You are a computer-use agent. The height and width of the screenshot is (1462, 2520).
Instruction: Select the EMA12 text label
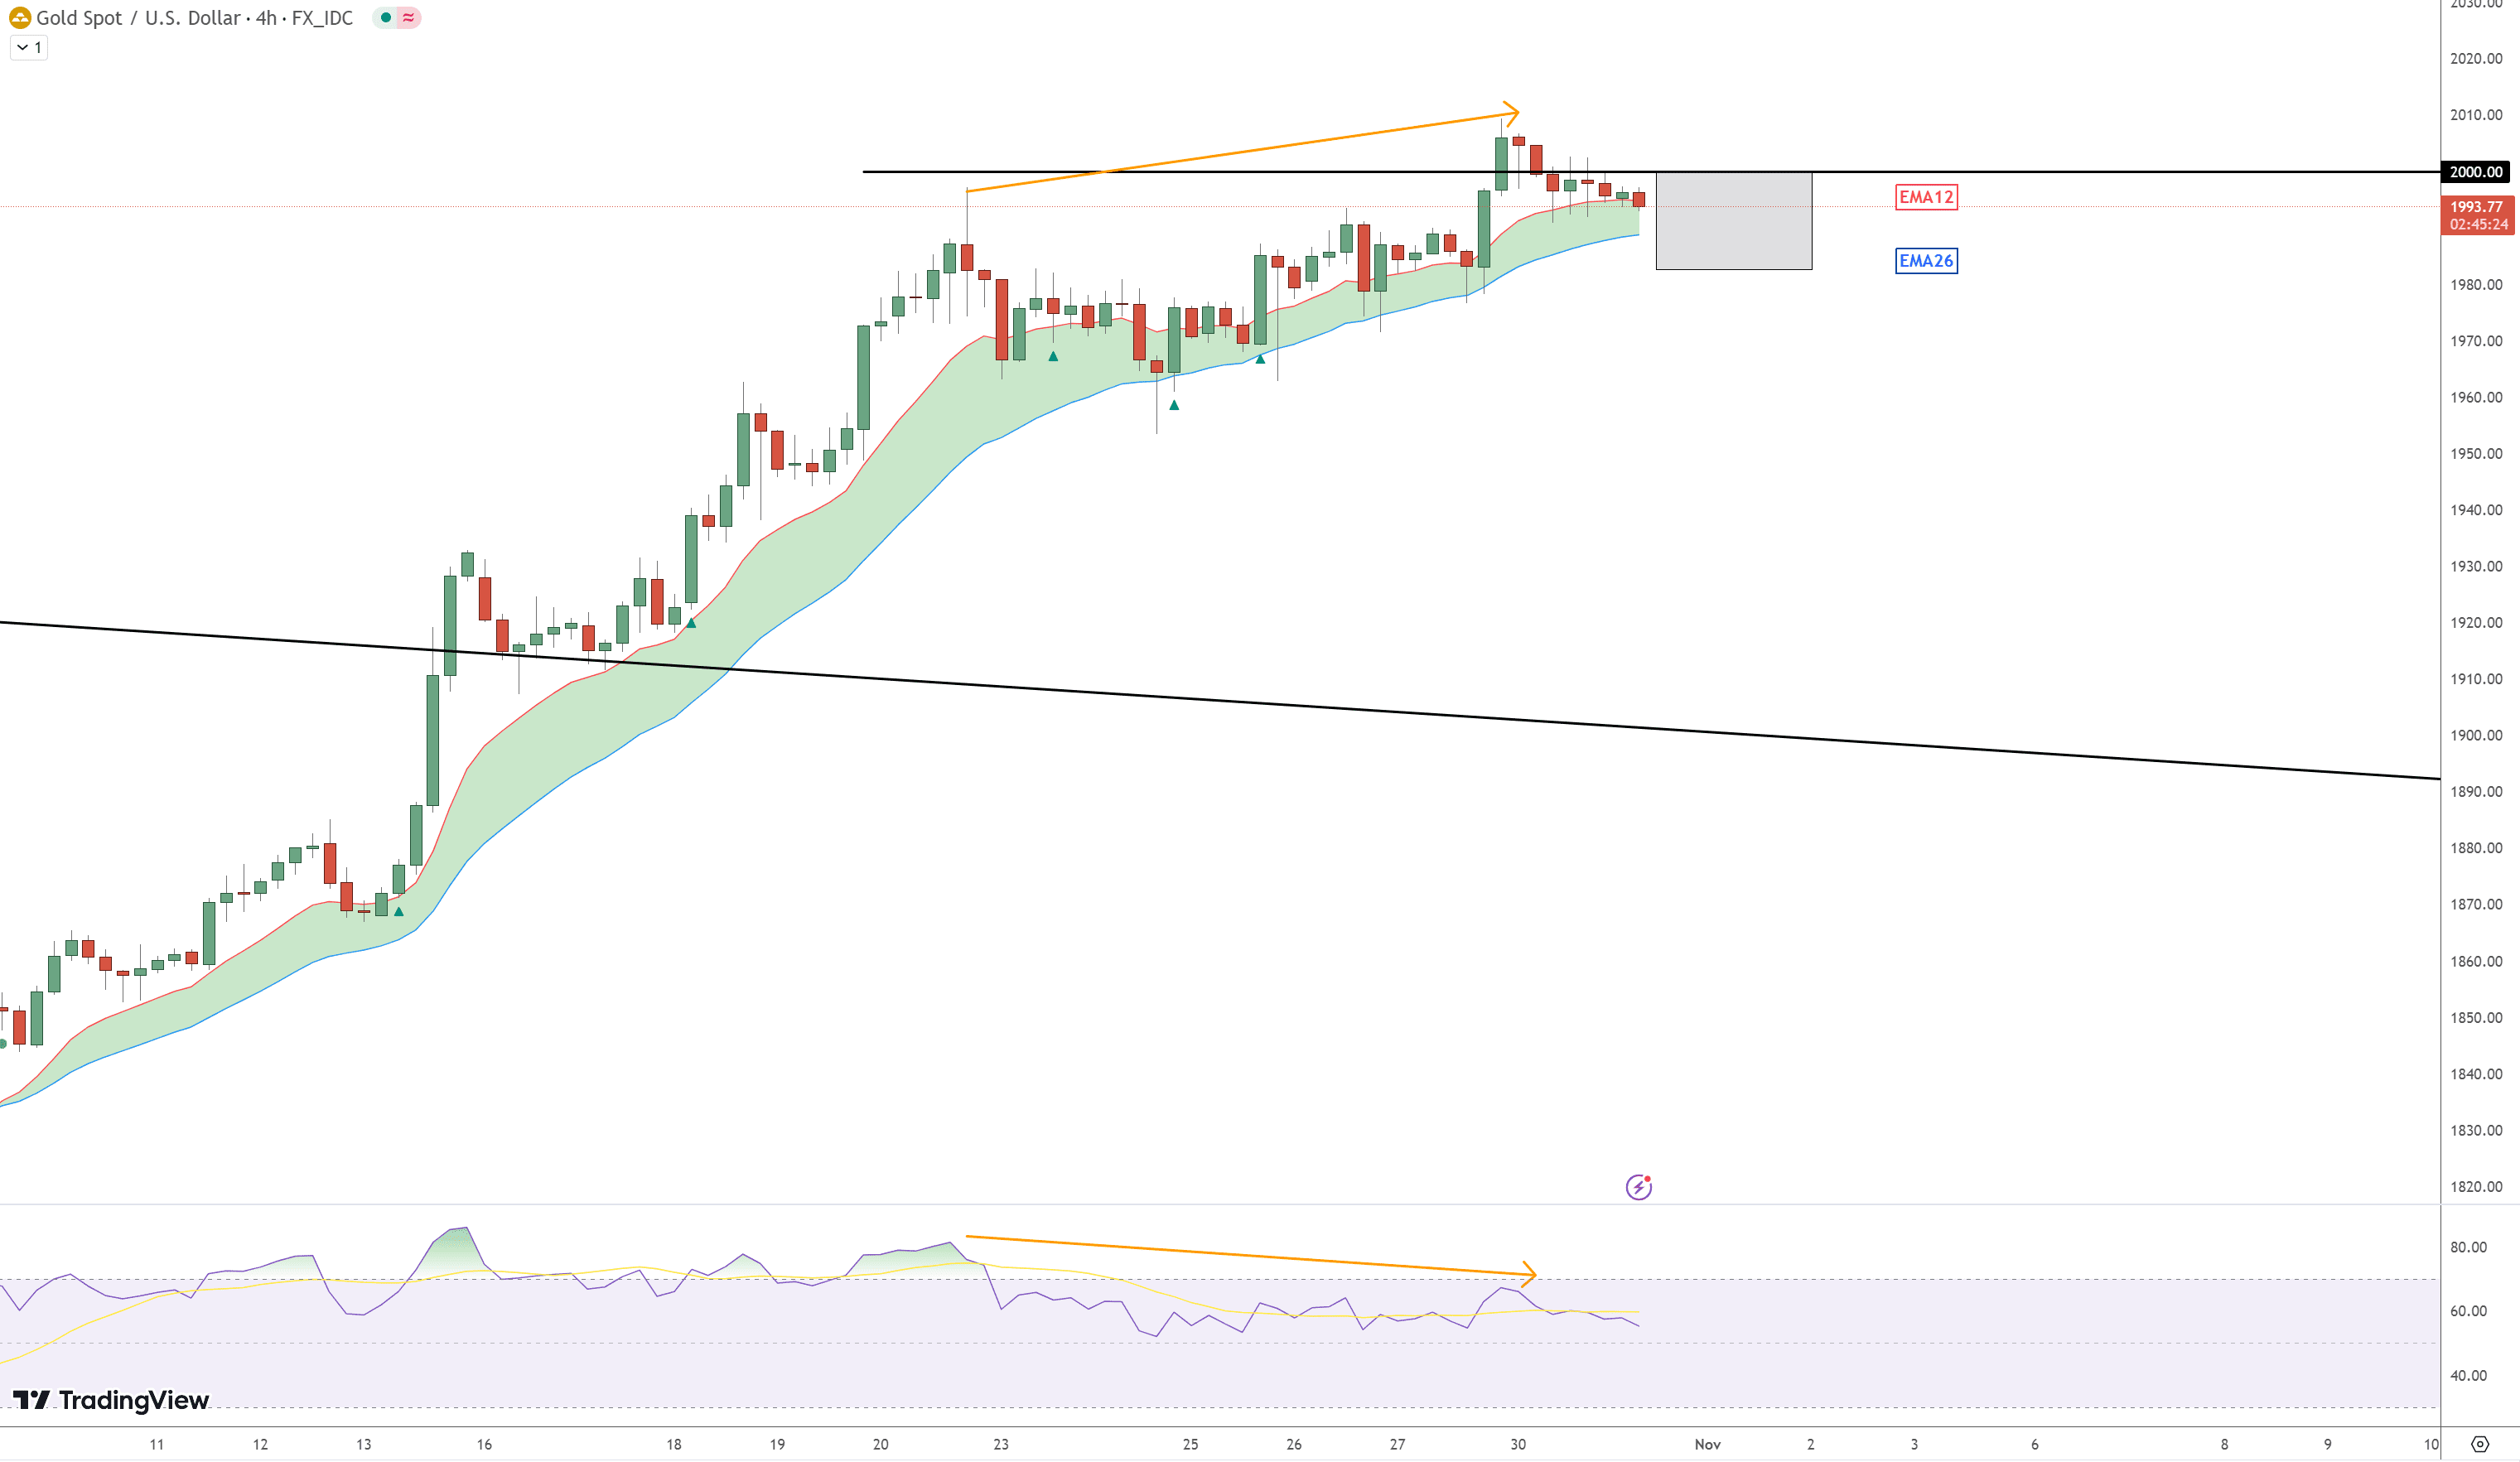click(x=1925, y=197)
